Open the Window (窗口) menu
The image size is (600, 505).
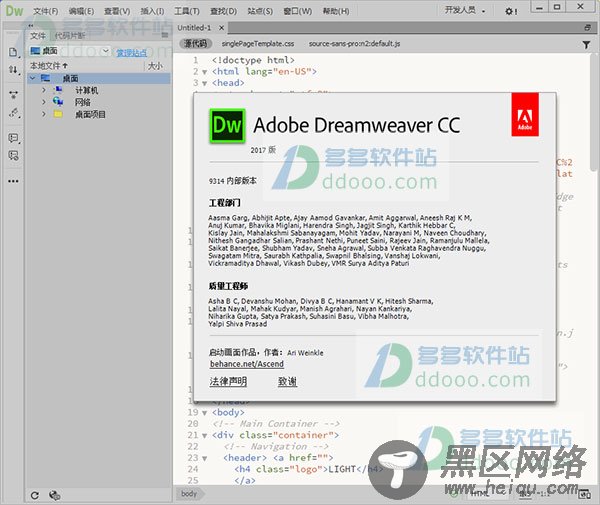297,11
